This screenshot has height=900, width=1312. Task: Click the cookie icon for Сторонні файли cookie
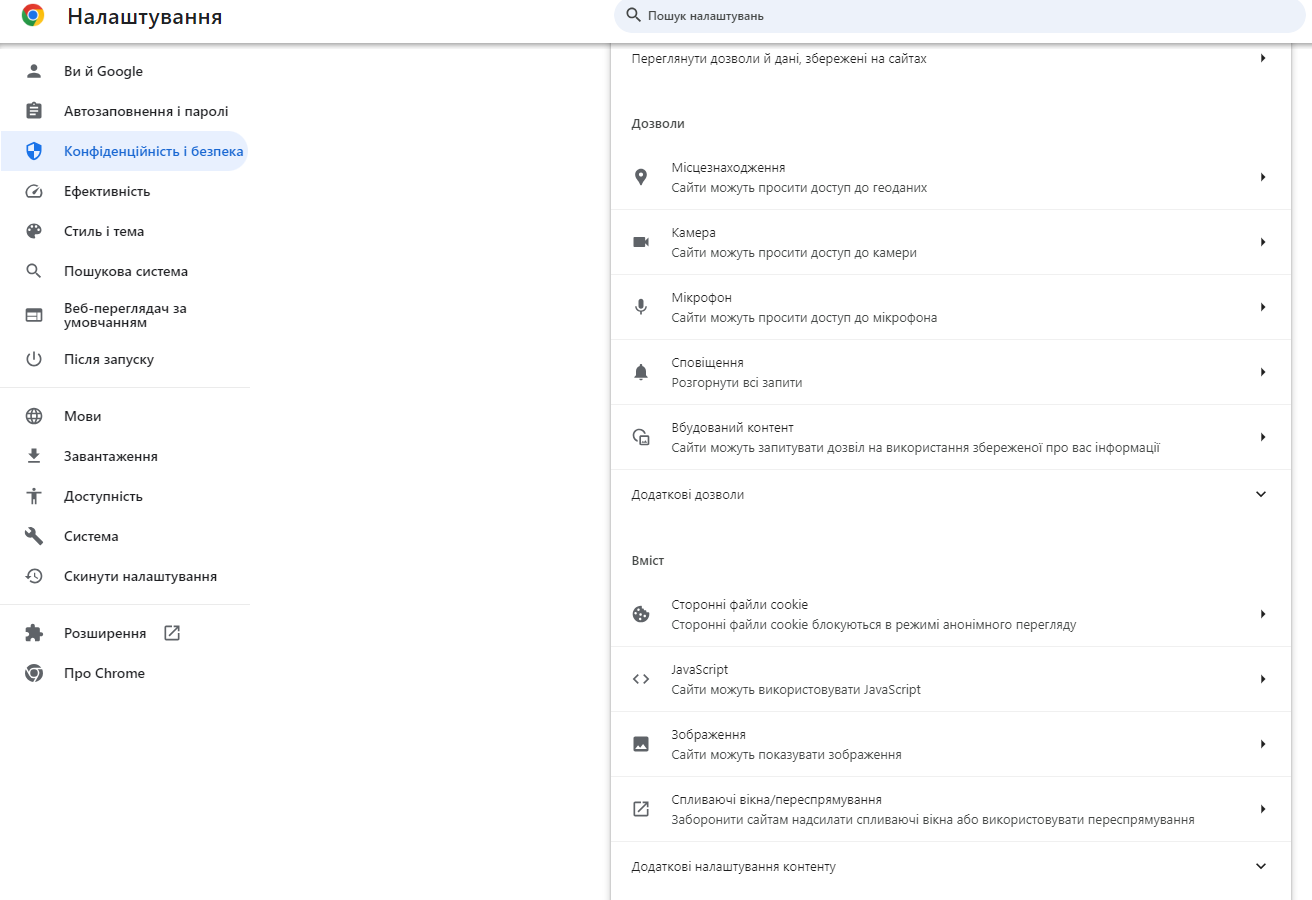pos(641,613)
